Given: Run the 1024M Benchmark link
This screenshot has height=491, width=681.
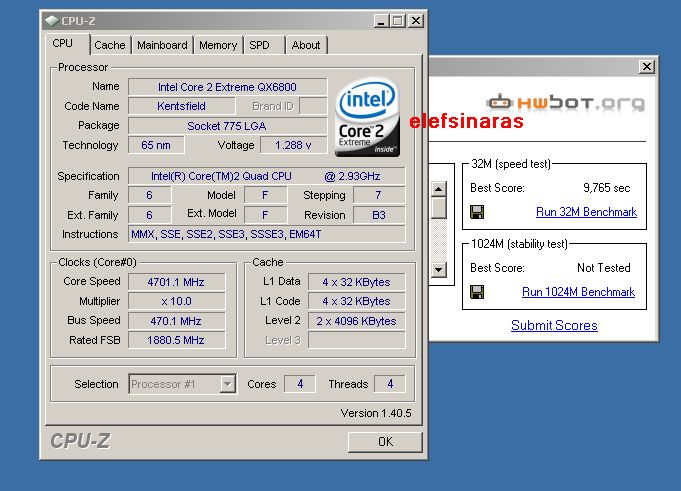Looking at the screenshot, I should pyautogui.click(x=578, y=292).
